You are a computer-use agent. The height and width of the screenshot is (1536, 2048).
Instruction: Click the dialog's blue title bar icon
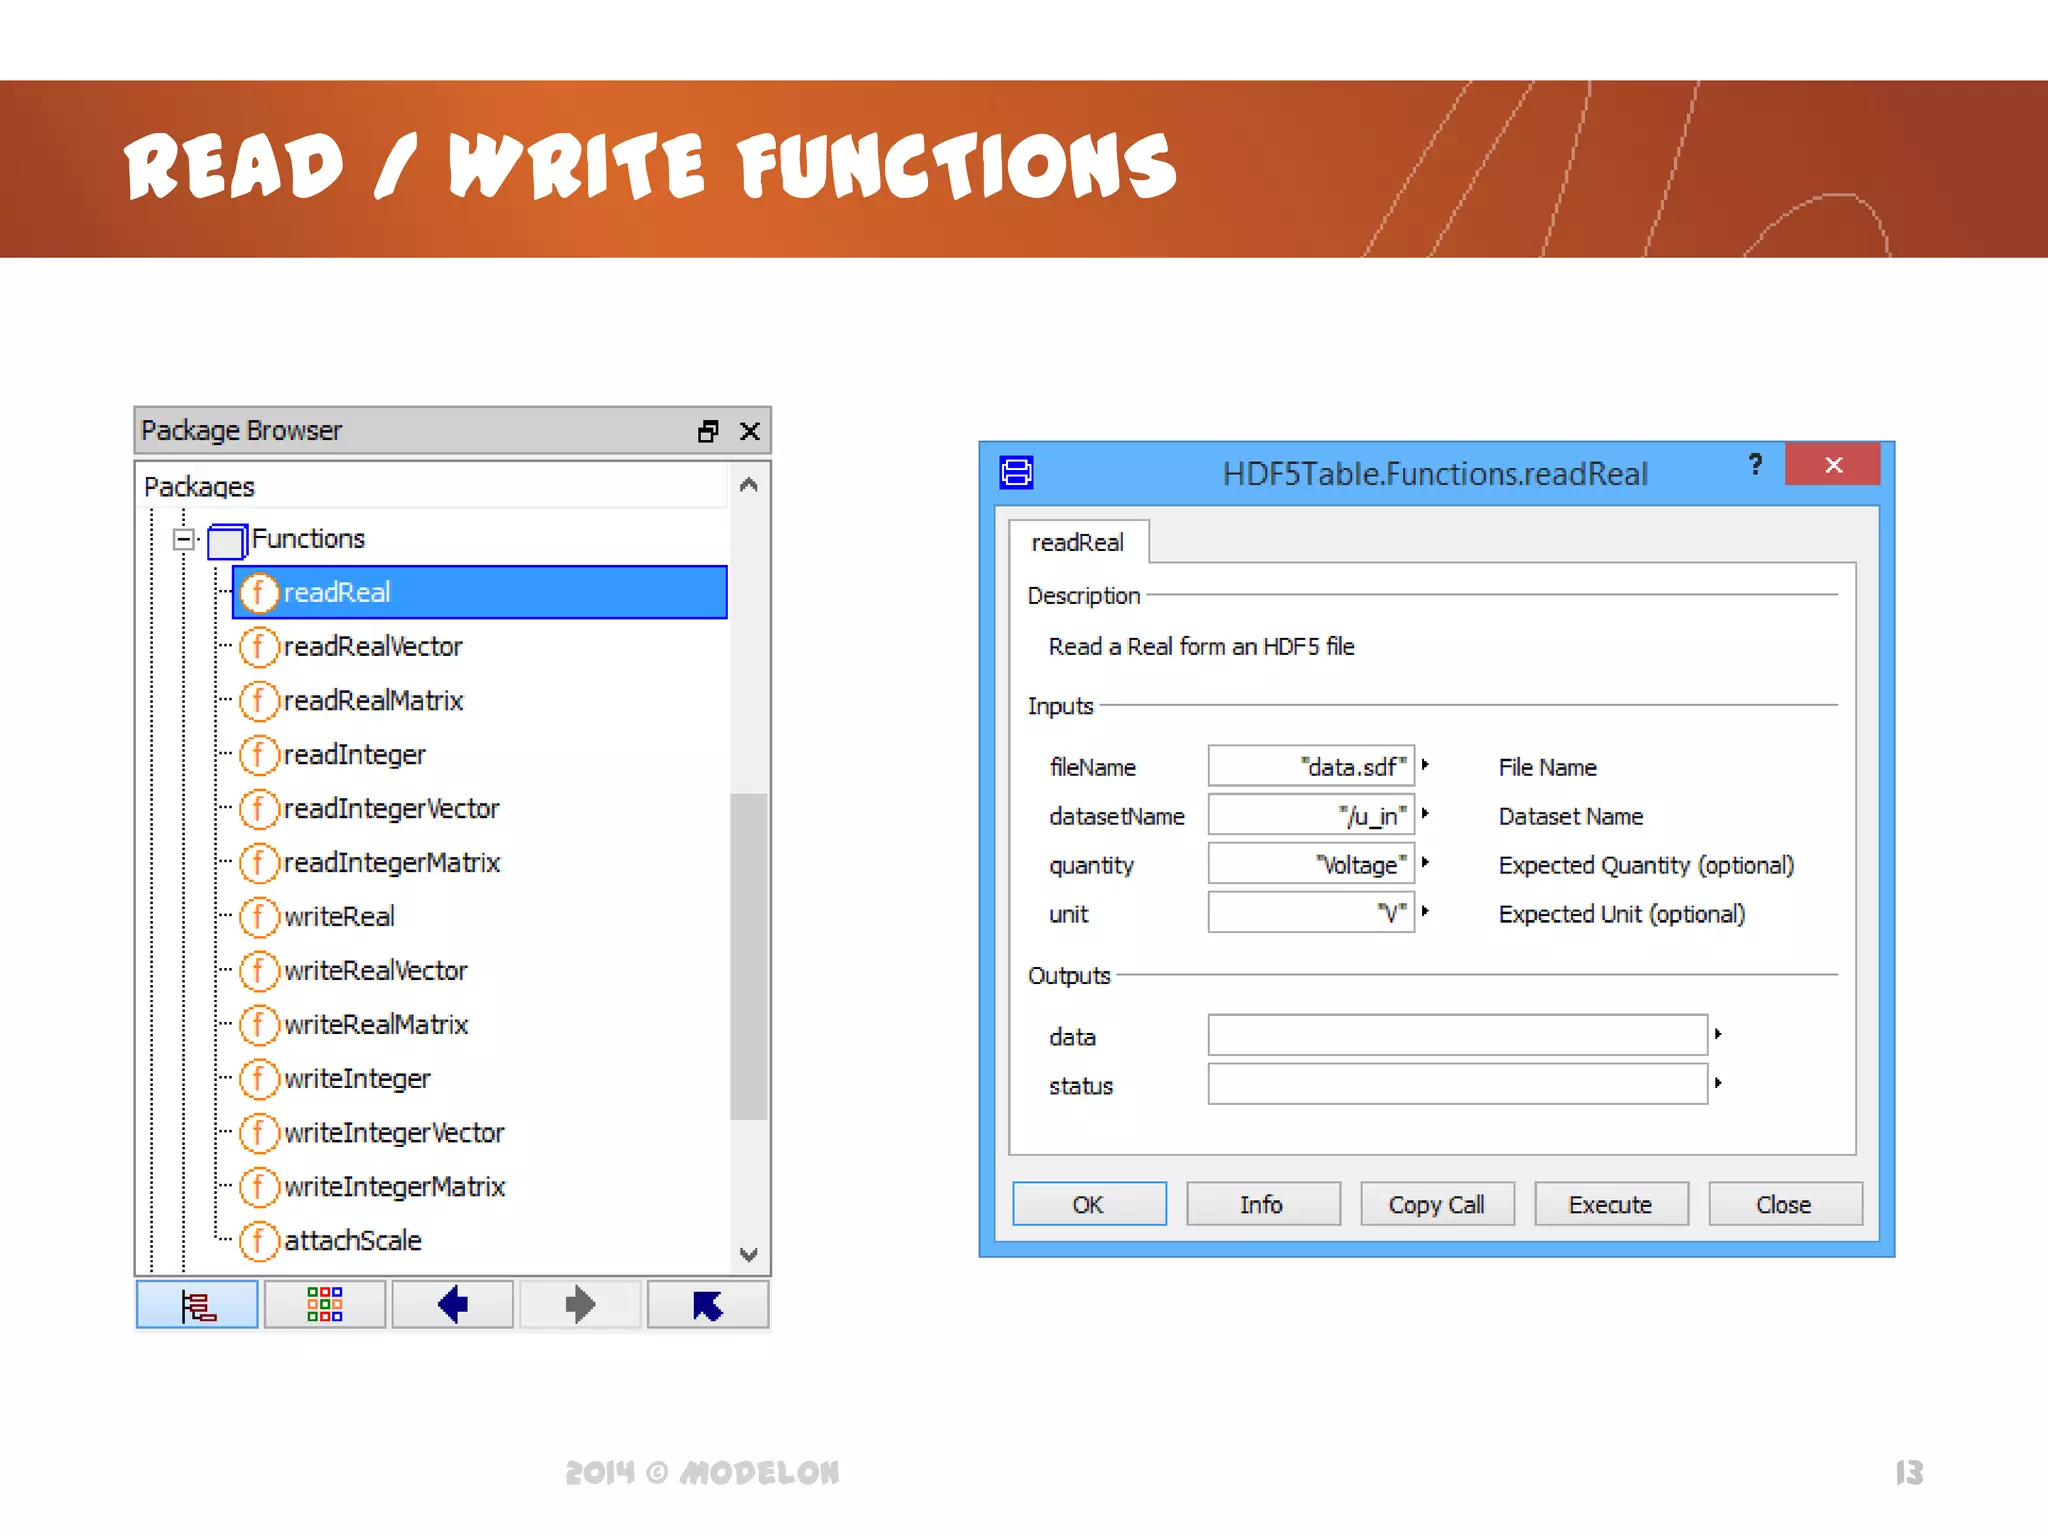click(x=1016, y=472)
